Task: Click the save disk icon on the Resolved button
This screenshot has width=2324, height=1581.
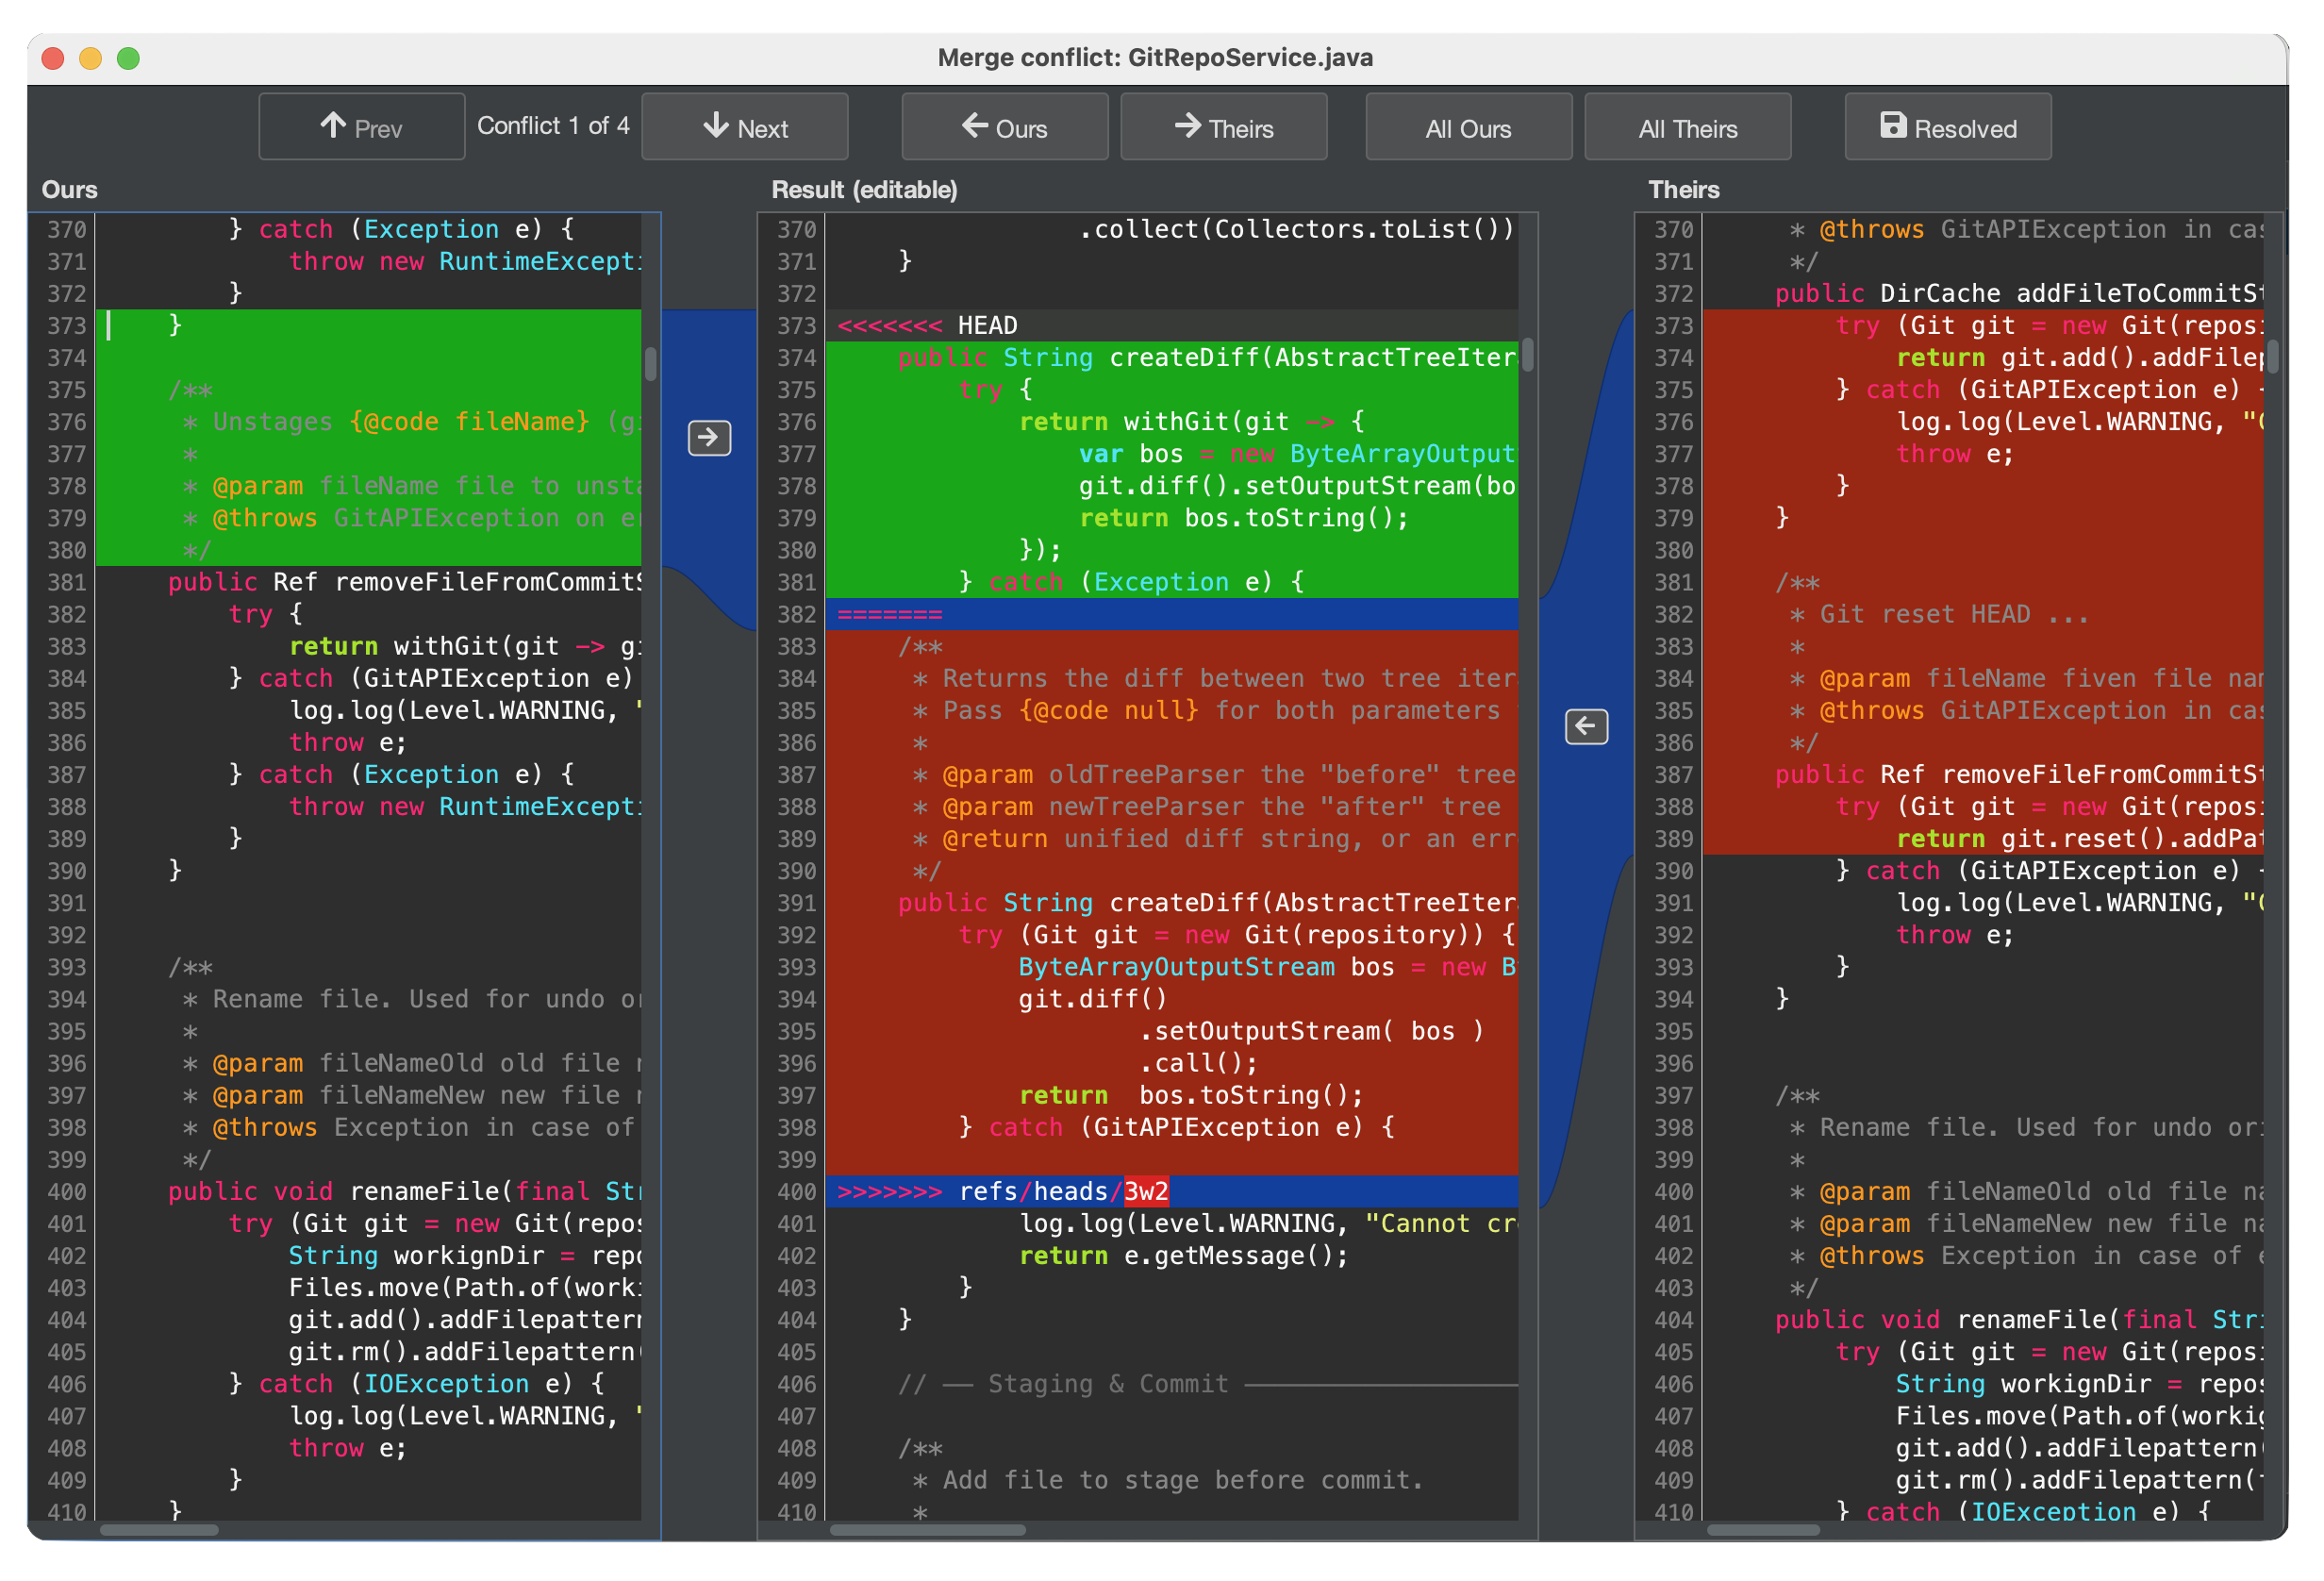Action: tap(1893, 126)
